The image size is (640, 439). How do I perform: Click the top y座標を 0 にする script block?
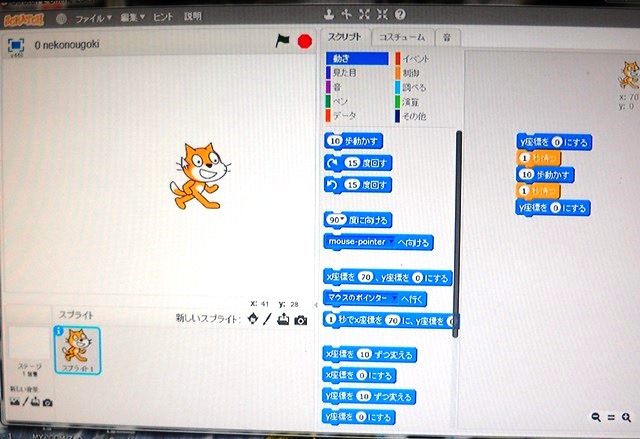(554, 142)
